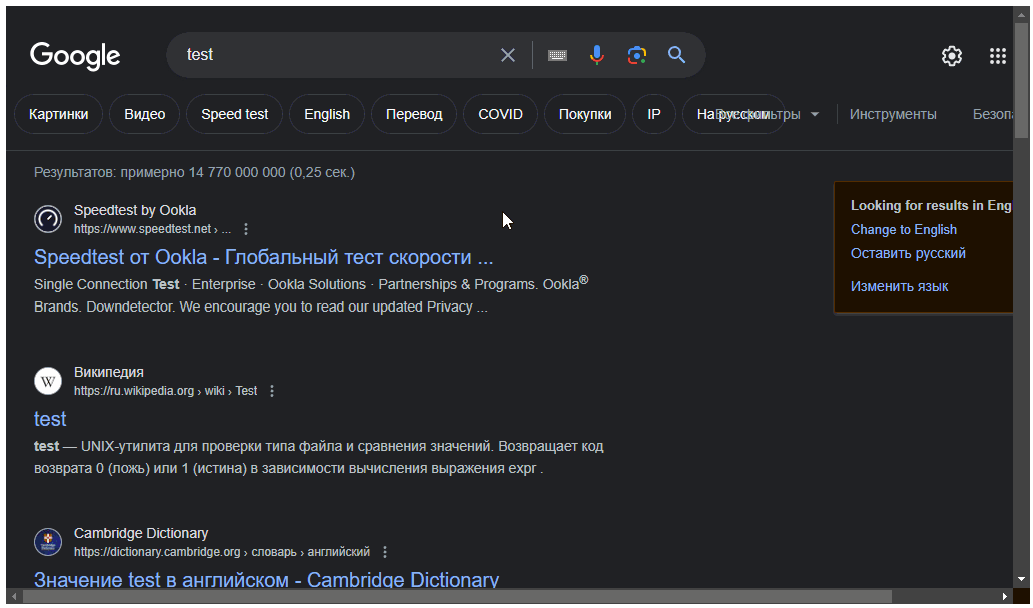Open the Speedtest от Ookla result title
The height and width of the screenshot is (608, 1033).
click(264, 257)
